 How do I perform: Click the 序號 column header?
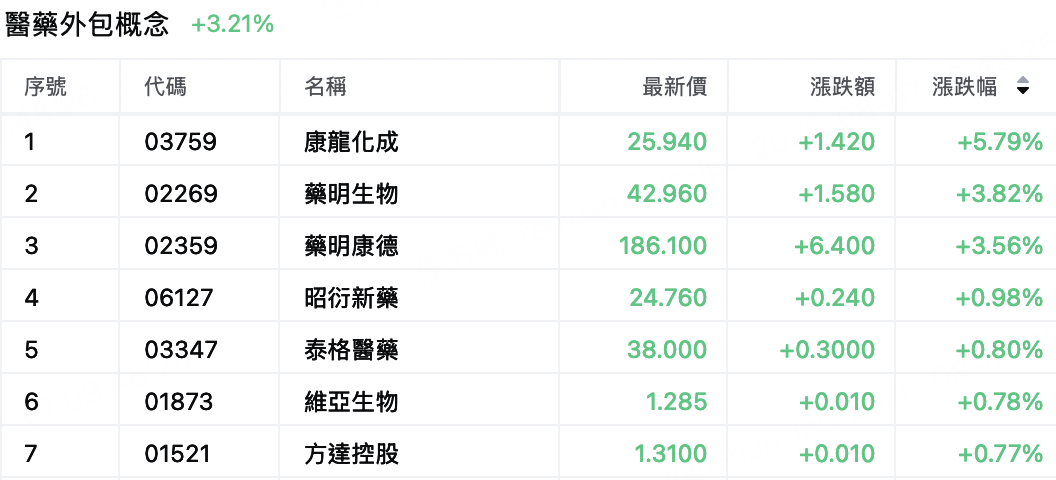(x=46, y=86)
